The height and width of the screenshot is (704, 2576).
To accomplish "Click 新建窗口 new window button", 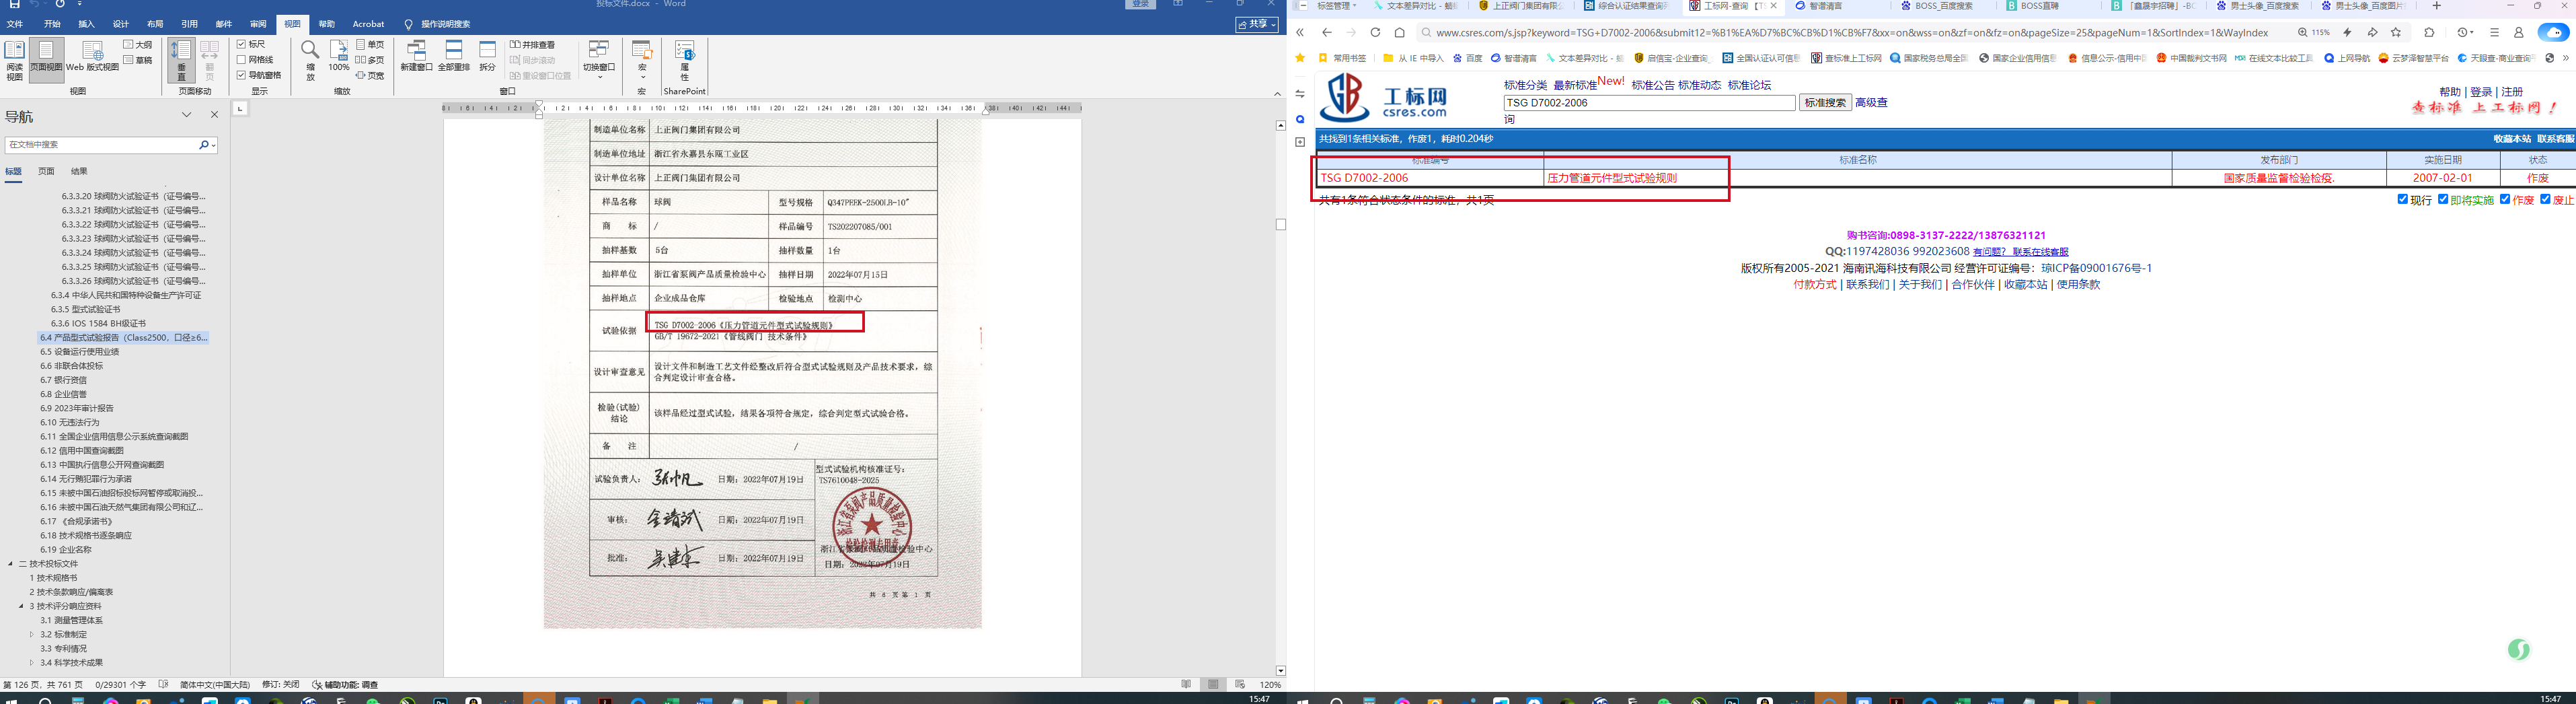I will point(416,56).
